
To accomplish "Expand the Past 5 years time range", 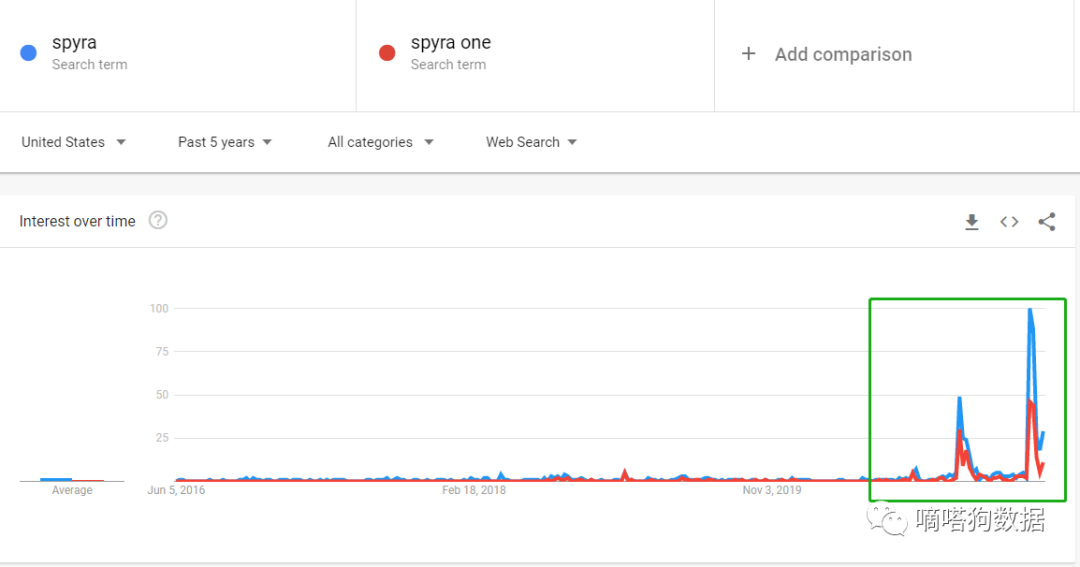I will point(225,142).
